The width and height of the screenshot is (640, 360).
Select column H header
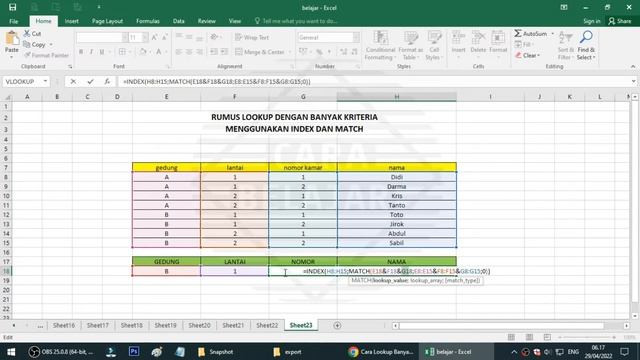[397, 97]
